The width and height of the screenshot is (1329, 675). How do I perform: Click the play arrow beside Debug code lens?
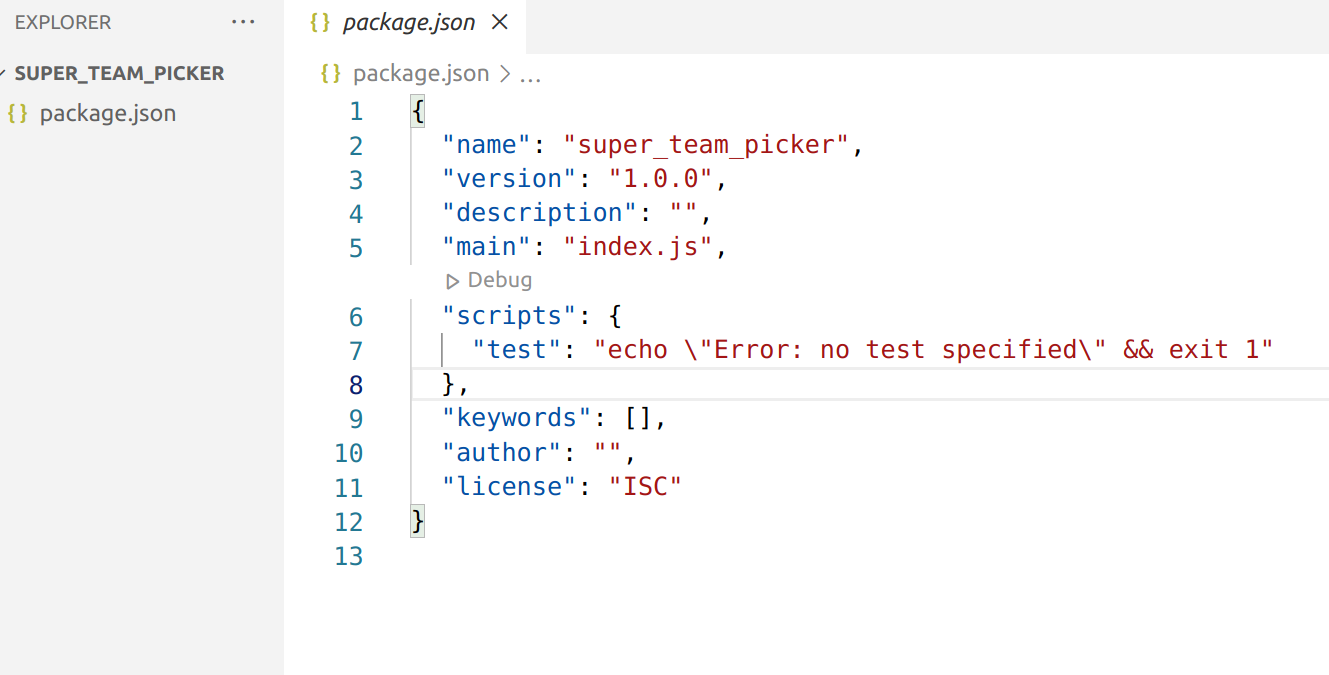(x=454, y=281)
